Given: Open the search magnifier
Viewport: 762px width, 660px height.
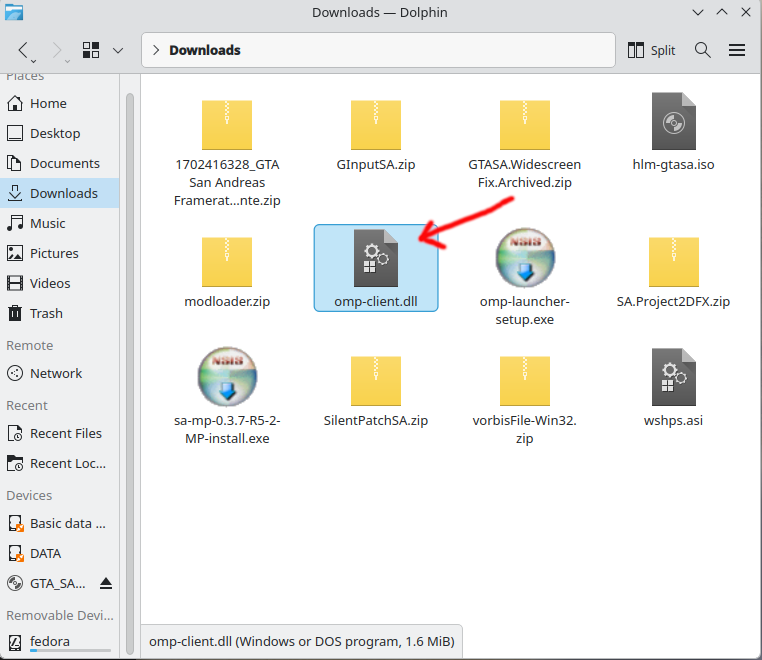Looking at the screenshot, I should pos(703,50).
